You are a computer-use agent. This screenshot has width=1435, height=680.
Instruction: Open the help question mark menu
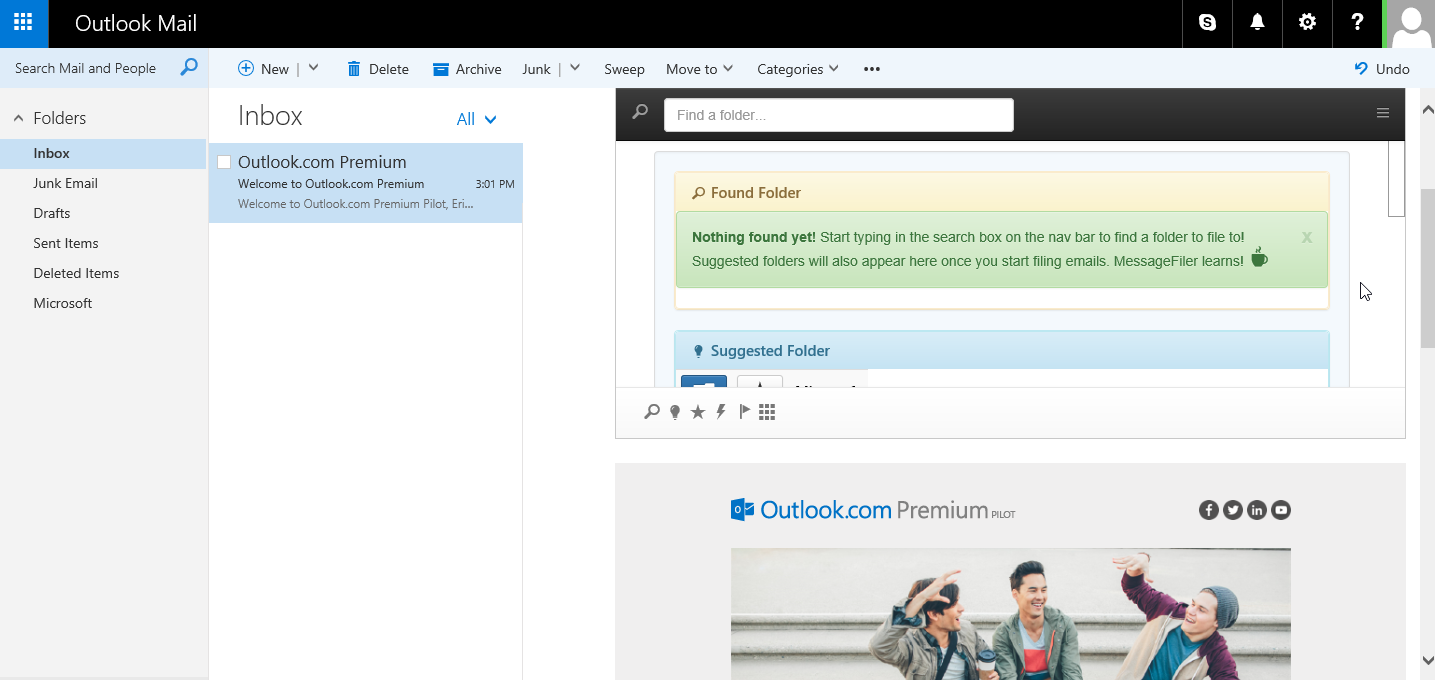click(1357, 22)
